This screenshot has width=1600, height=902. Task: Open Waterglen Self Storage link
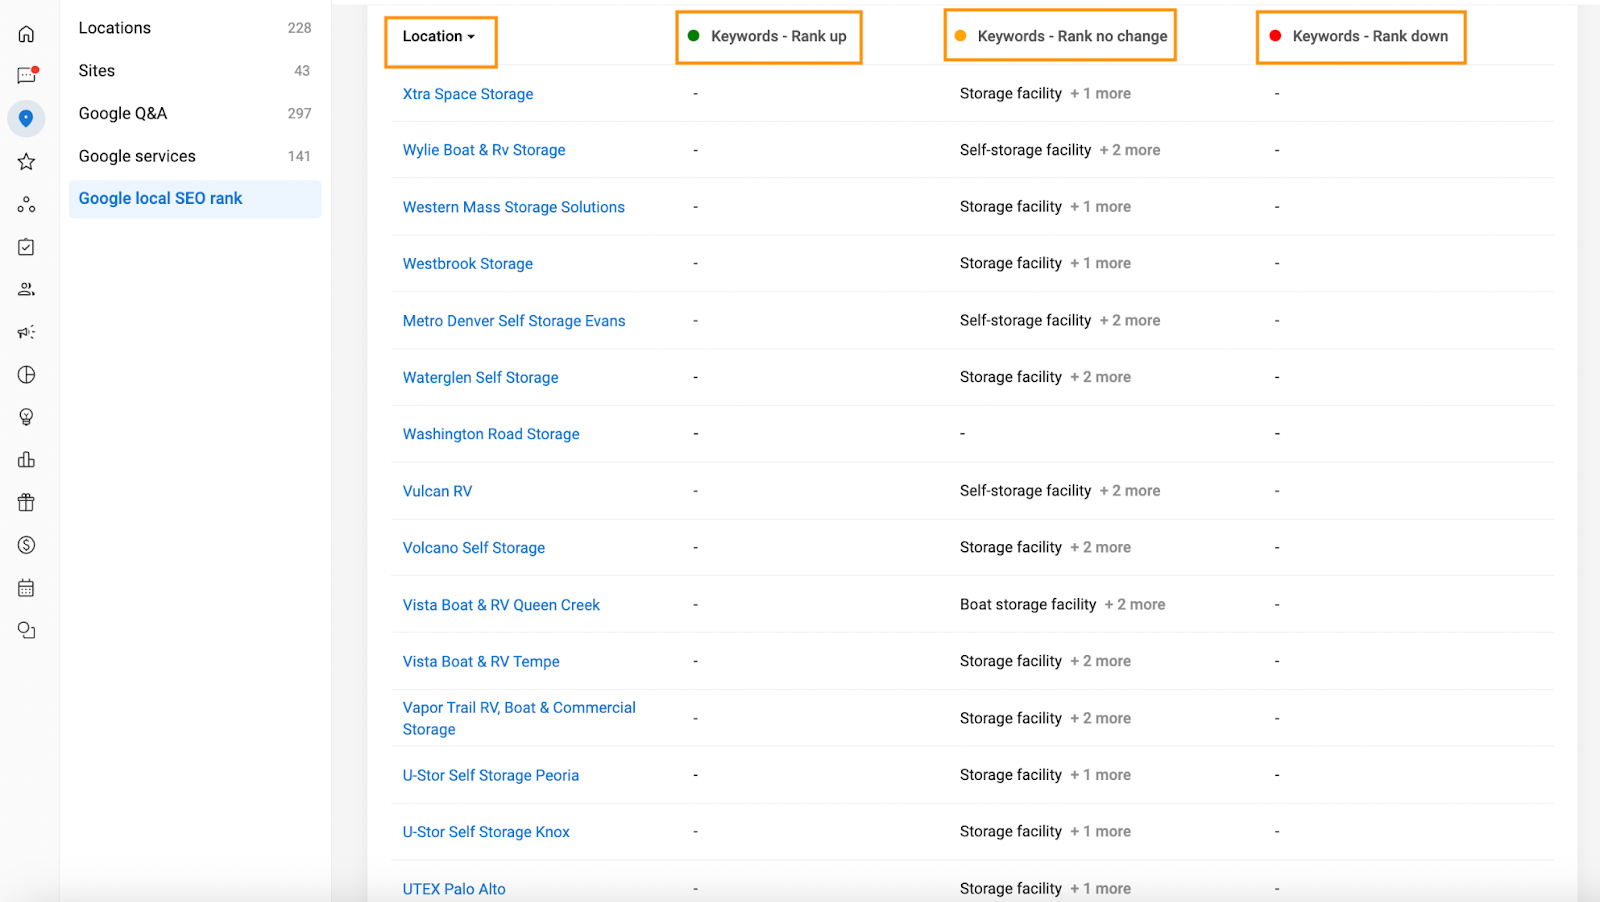[x=481, y=378]
